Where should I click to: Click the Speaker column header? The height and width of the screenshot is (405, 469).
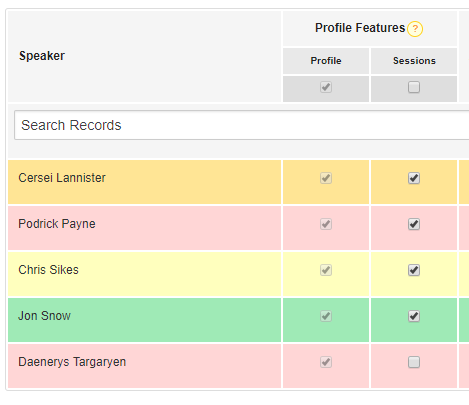(x=42, y=56)
